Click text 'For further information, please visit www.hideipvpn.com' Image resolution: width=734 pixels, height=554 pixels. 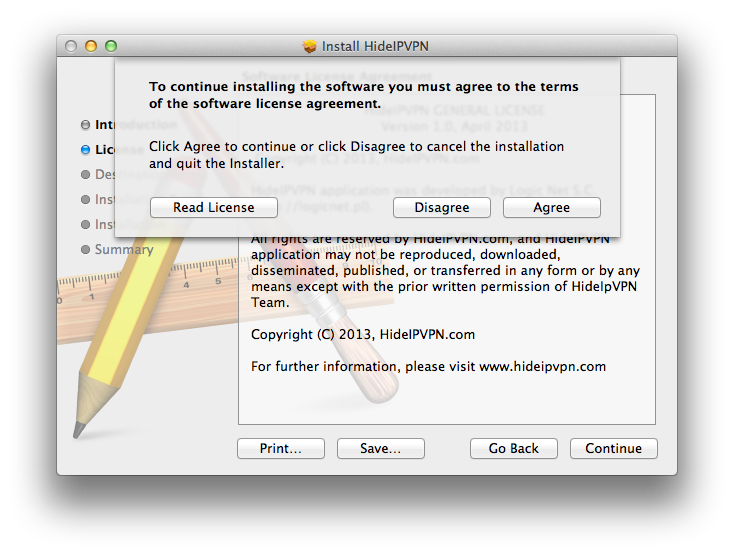click(x=428, y=366)
